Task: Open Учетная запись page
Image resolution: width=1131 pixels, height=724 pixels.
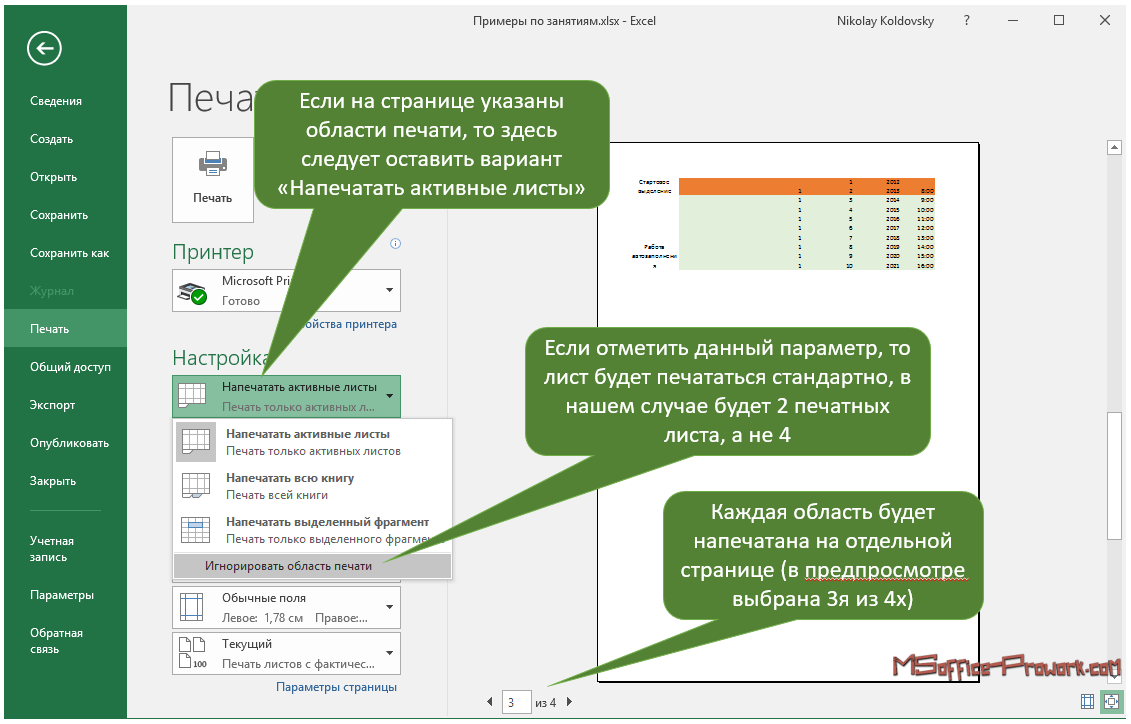Action: click(x=52, y=549)
